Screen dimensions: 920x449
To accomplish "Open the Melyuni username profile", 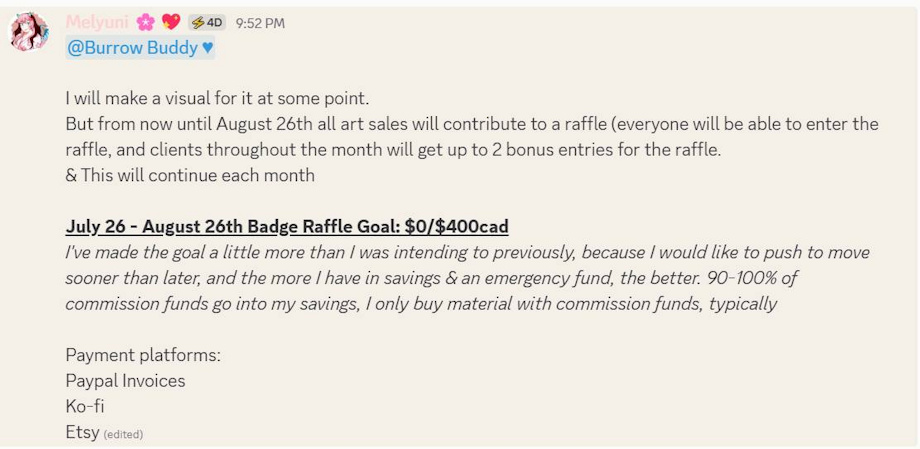I will pyautogui.click(x=97, y=22).
